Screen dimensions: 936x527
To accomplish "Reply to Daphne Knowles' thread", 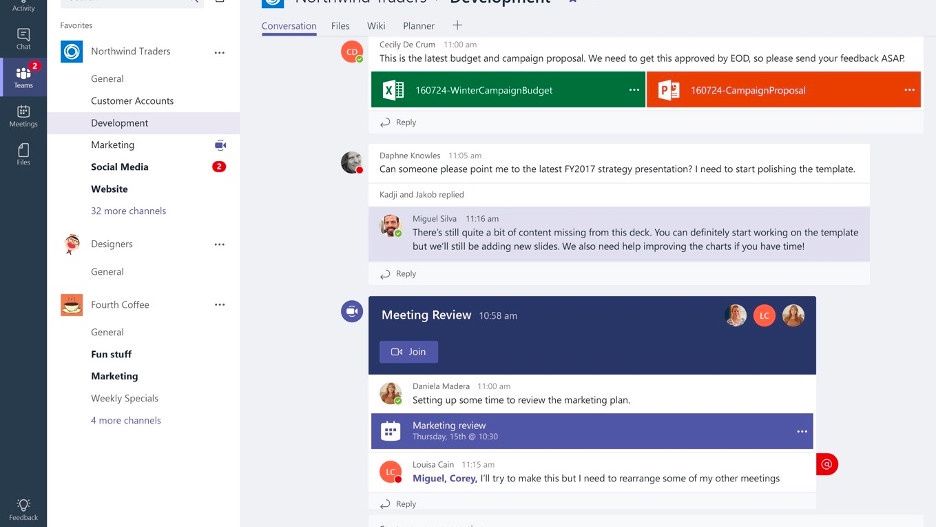I will tap(398, 273).
